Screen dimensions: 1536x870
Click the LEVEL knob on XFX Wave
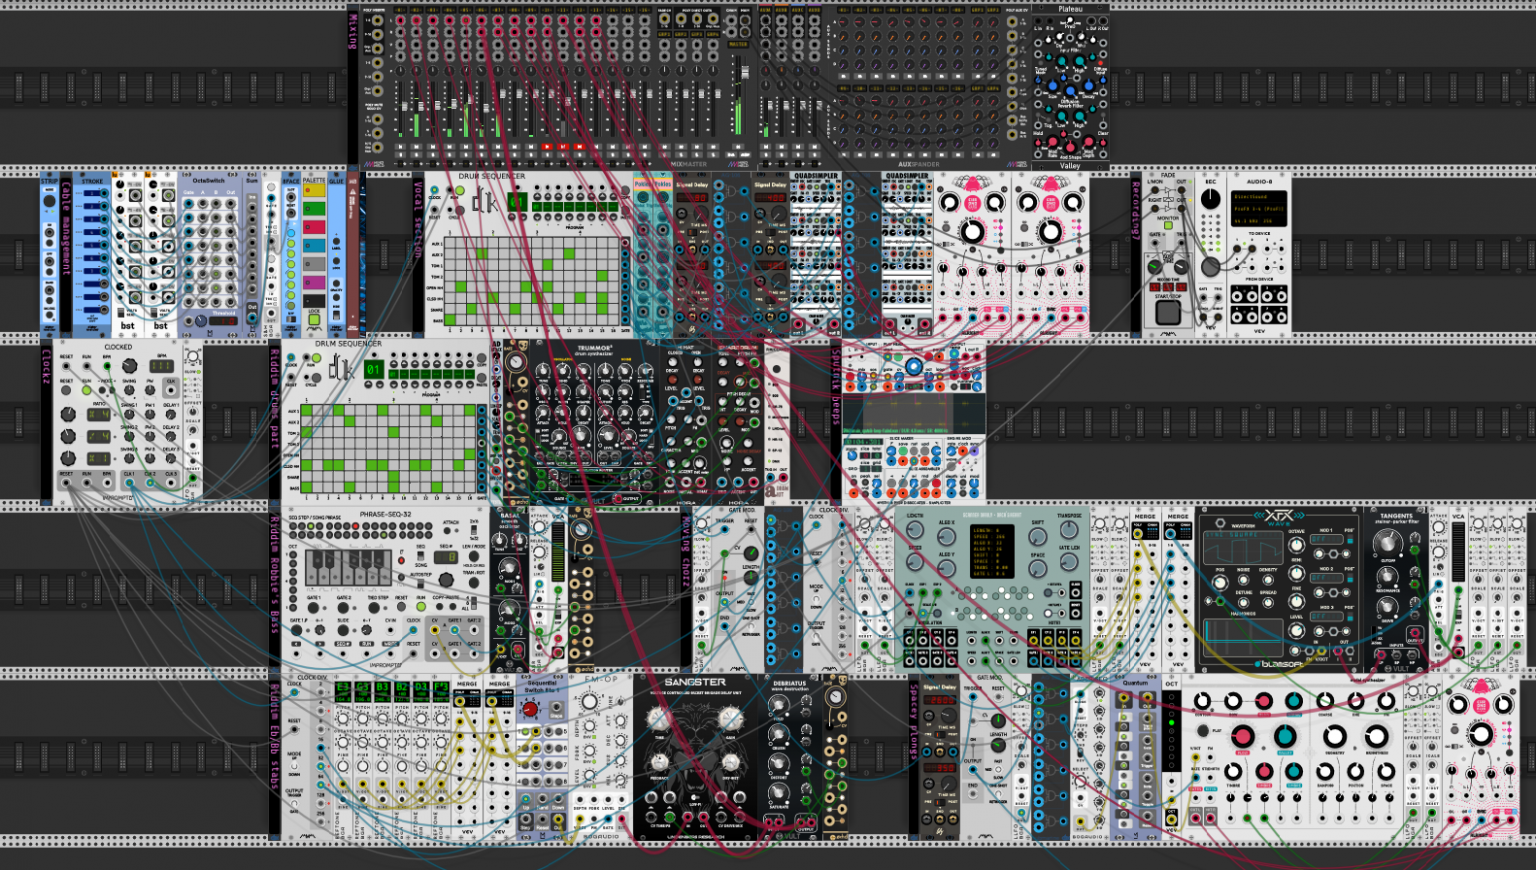1297,630
